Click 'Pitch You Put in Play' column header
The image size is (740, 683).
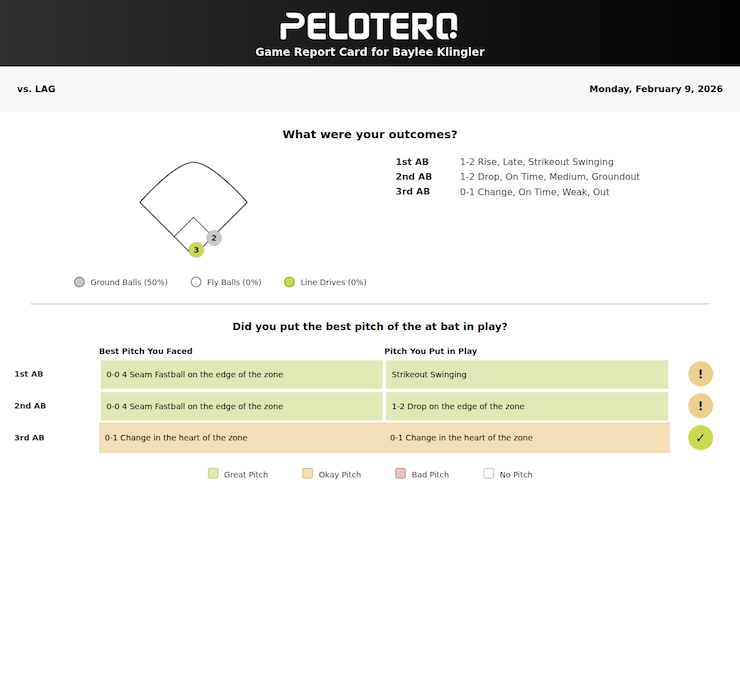[430, 351]
